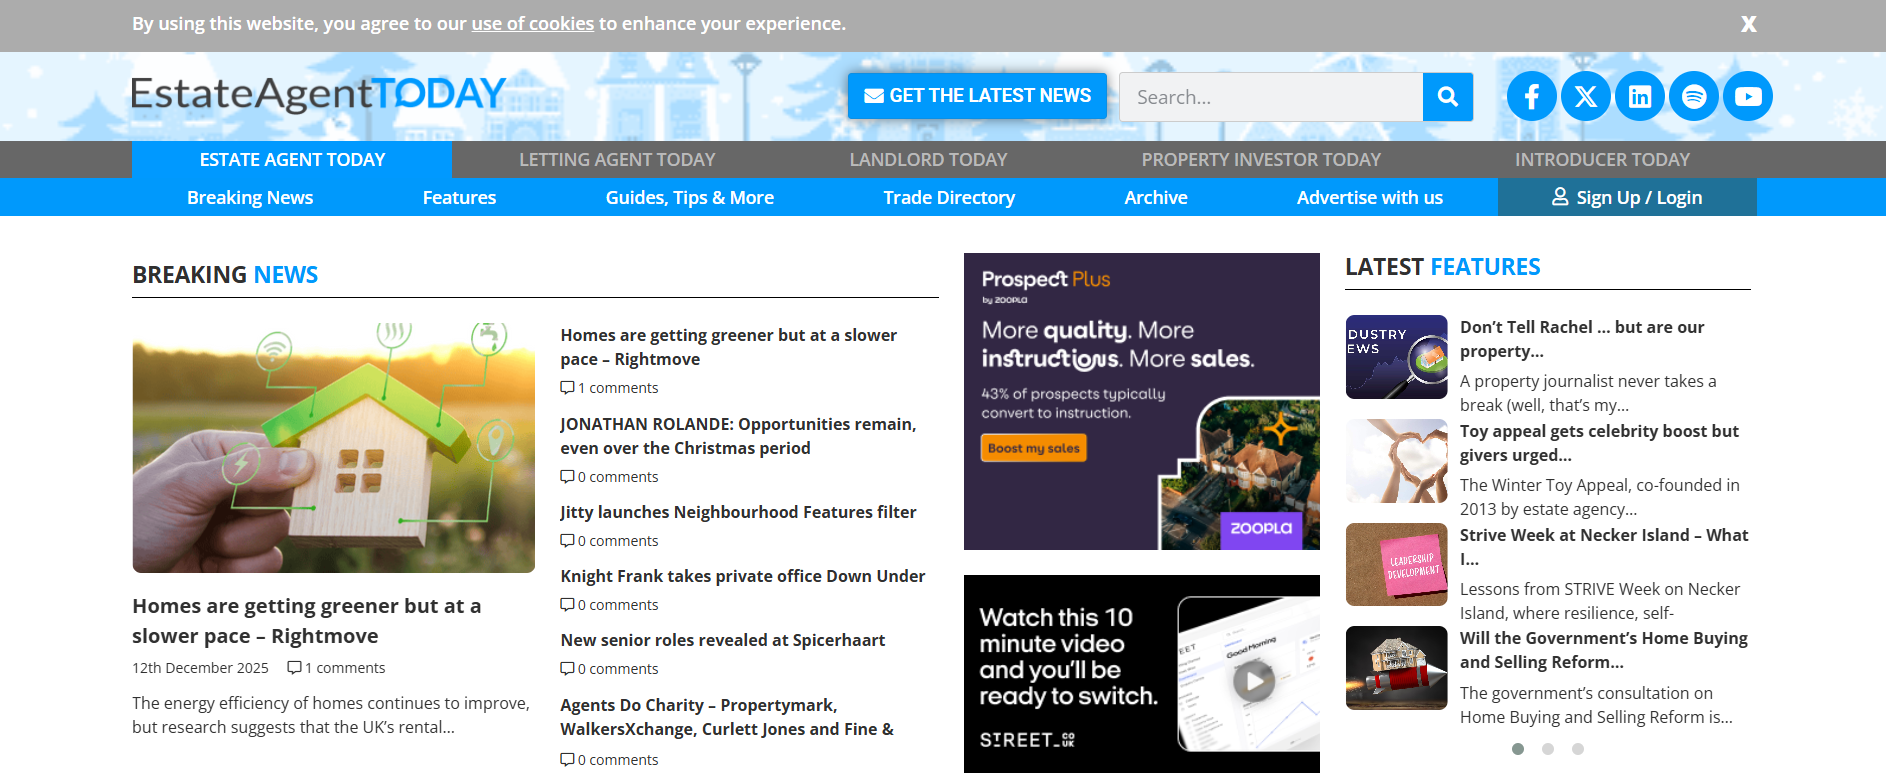
Task: Click the Get The Latest News button
Action: click(977, 96)
